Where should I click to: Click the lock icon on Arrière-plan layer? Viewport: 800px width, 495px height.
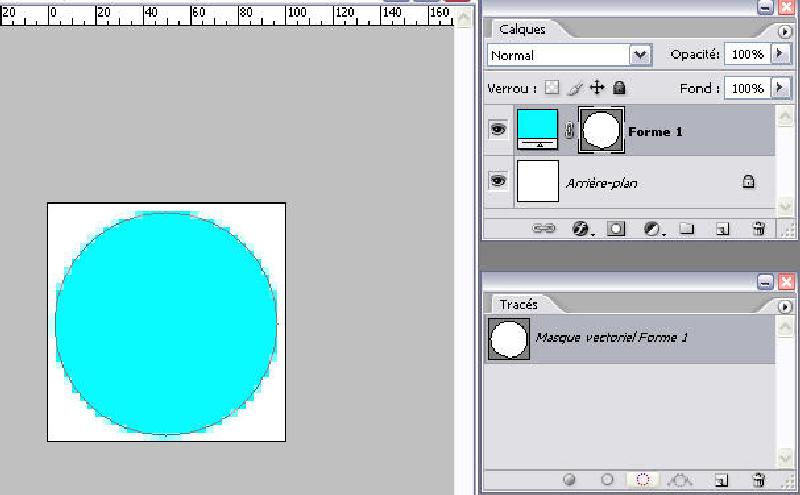point(748,181)
